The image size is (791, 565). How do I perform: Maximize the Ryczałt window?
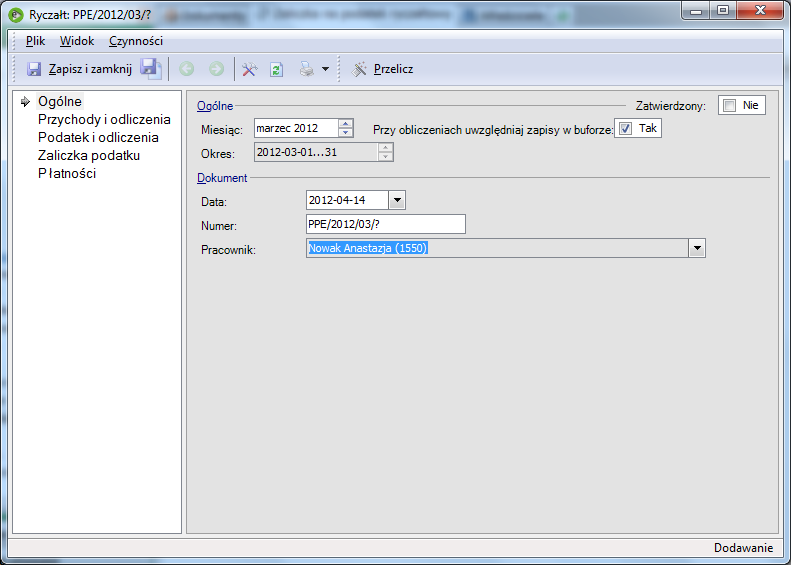[723, 11]
